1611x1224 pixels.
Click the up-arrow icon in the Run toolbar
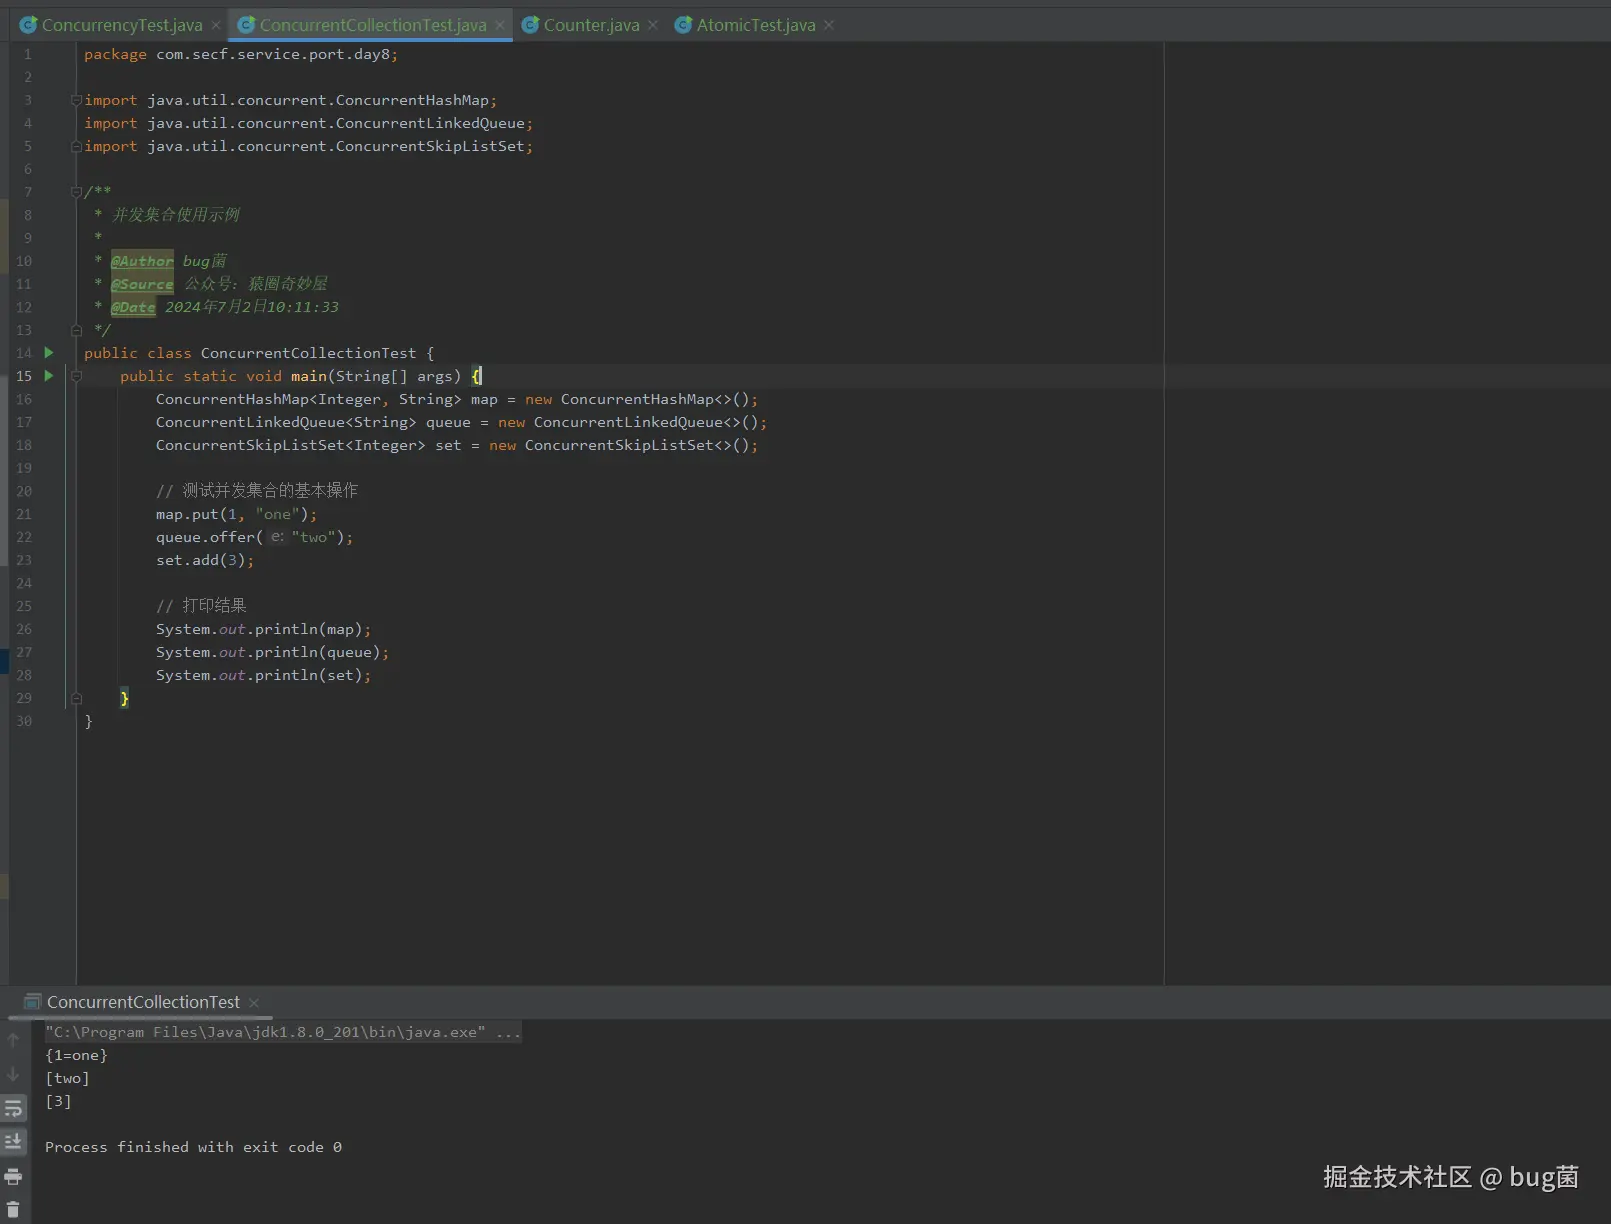tap(13, 1040)
